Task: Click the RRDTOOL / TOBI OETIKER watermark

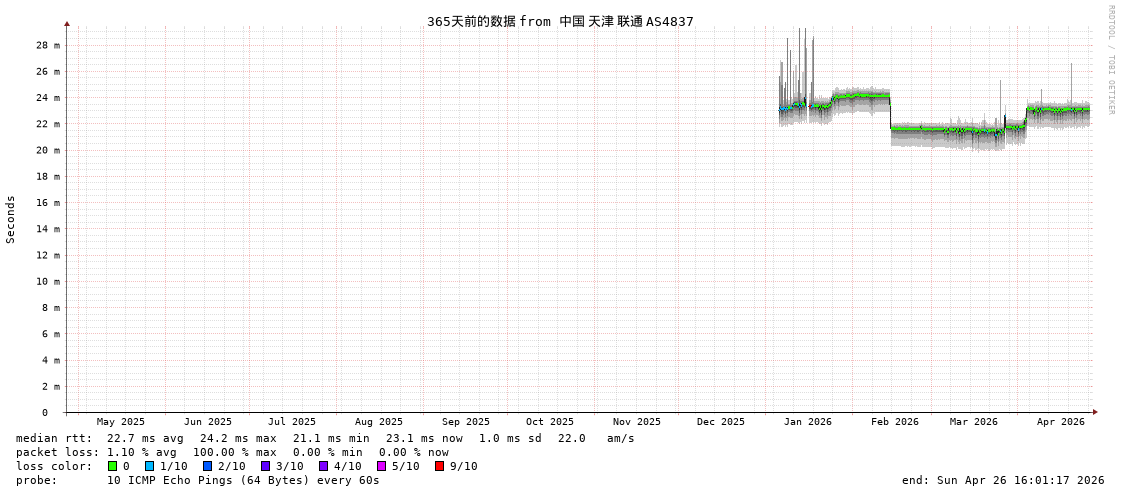Action: [1110, 60]
